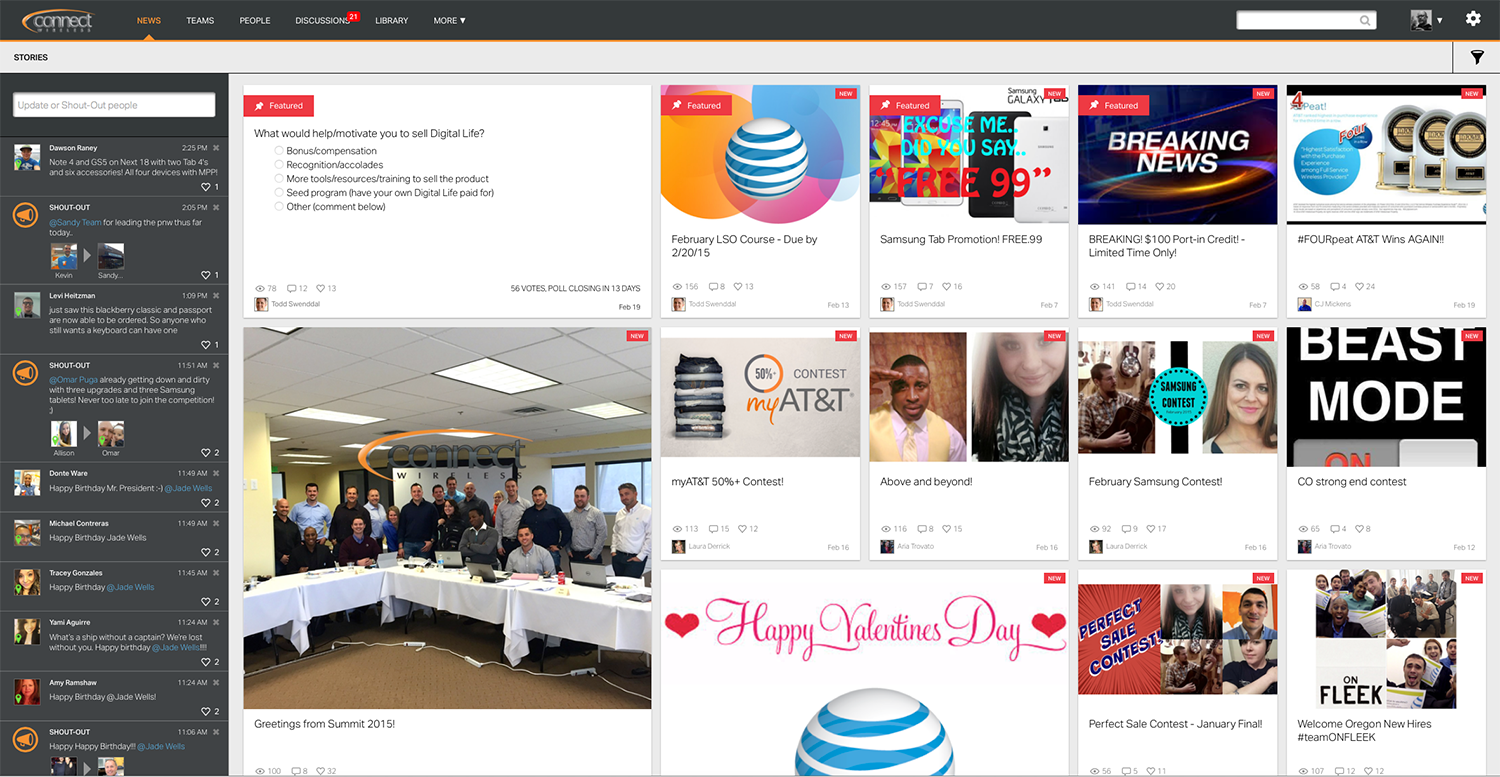The width and height of the screenshot is (1500, 777).
Task: Click the megaphone icon on the Omar Puga shout-out
Action: point(26,373)
